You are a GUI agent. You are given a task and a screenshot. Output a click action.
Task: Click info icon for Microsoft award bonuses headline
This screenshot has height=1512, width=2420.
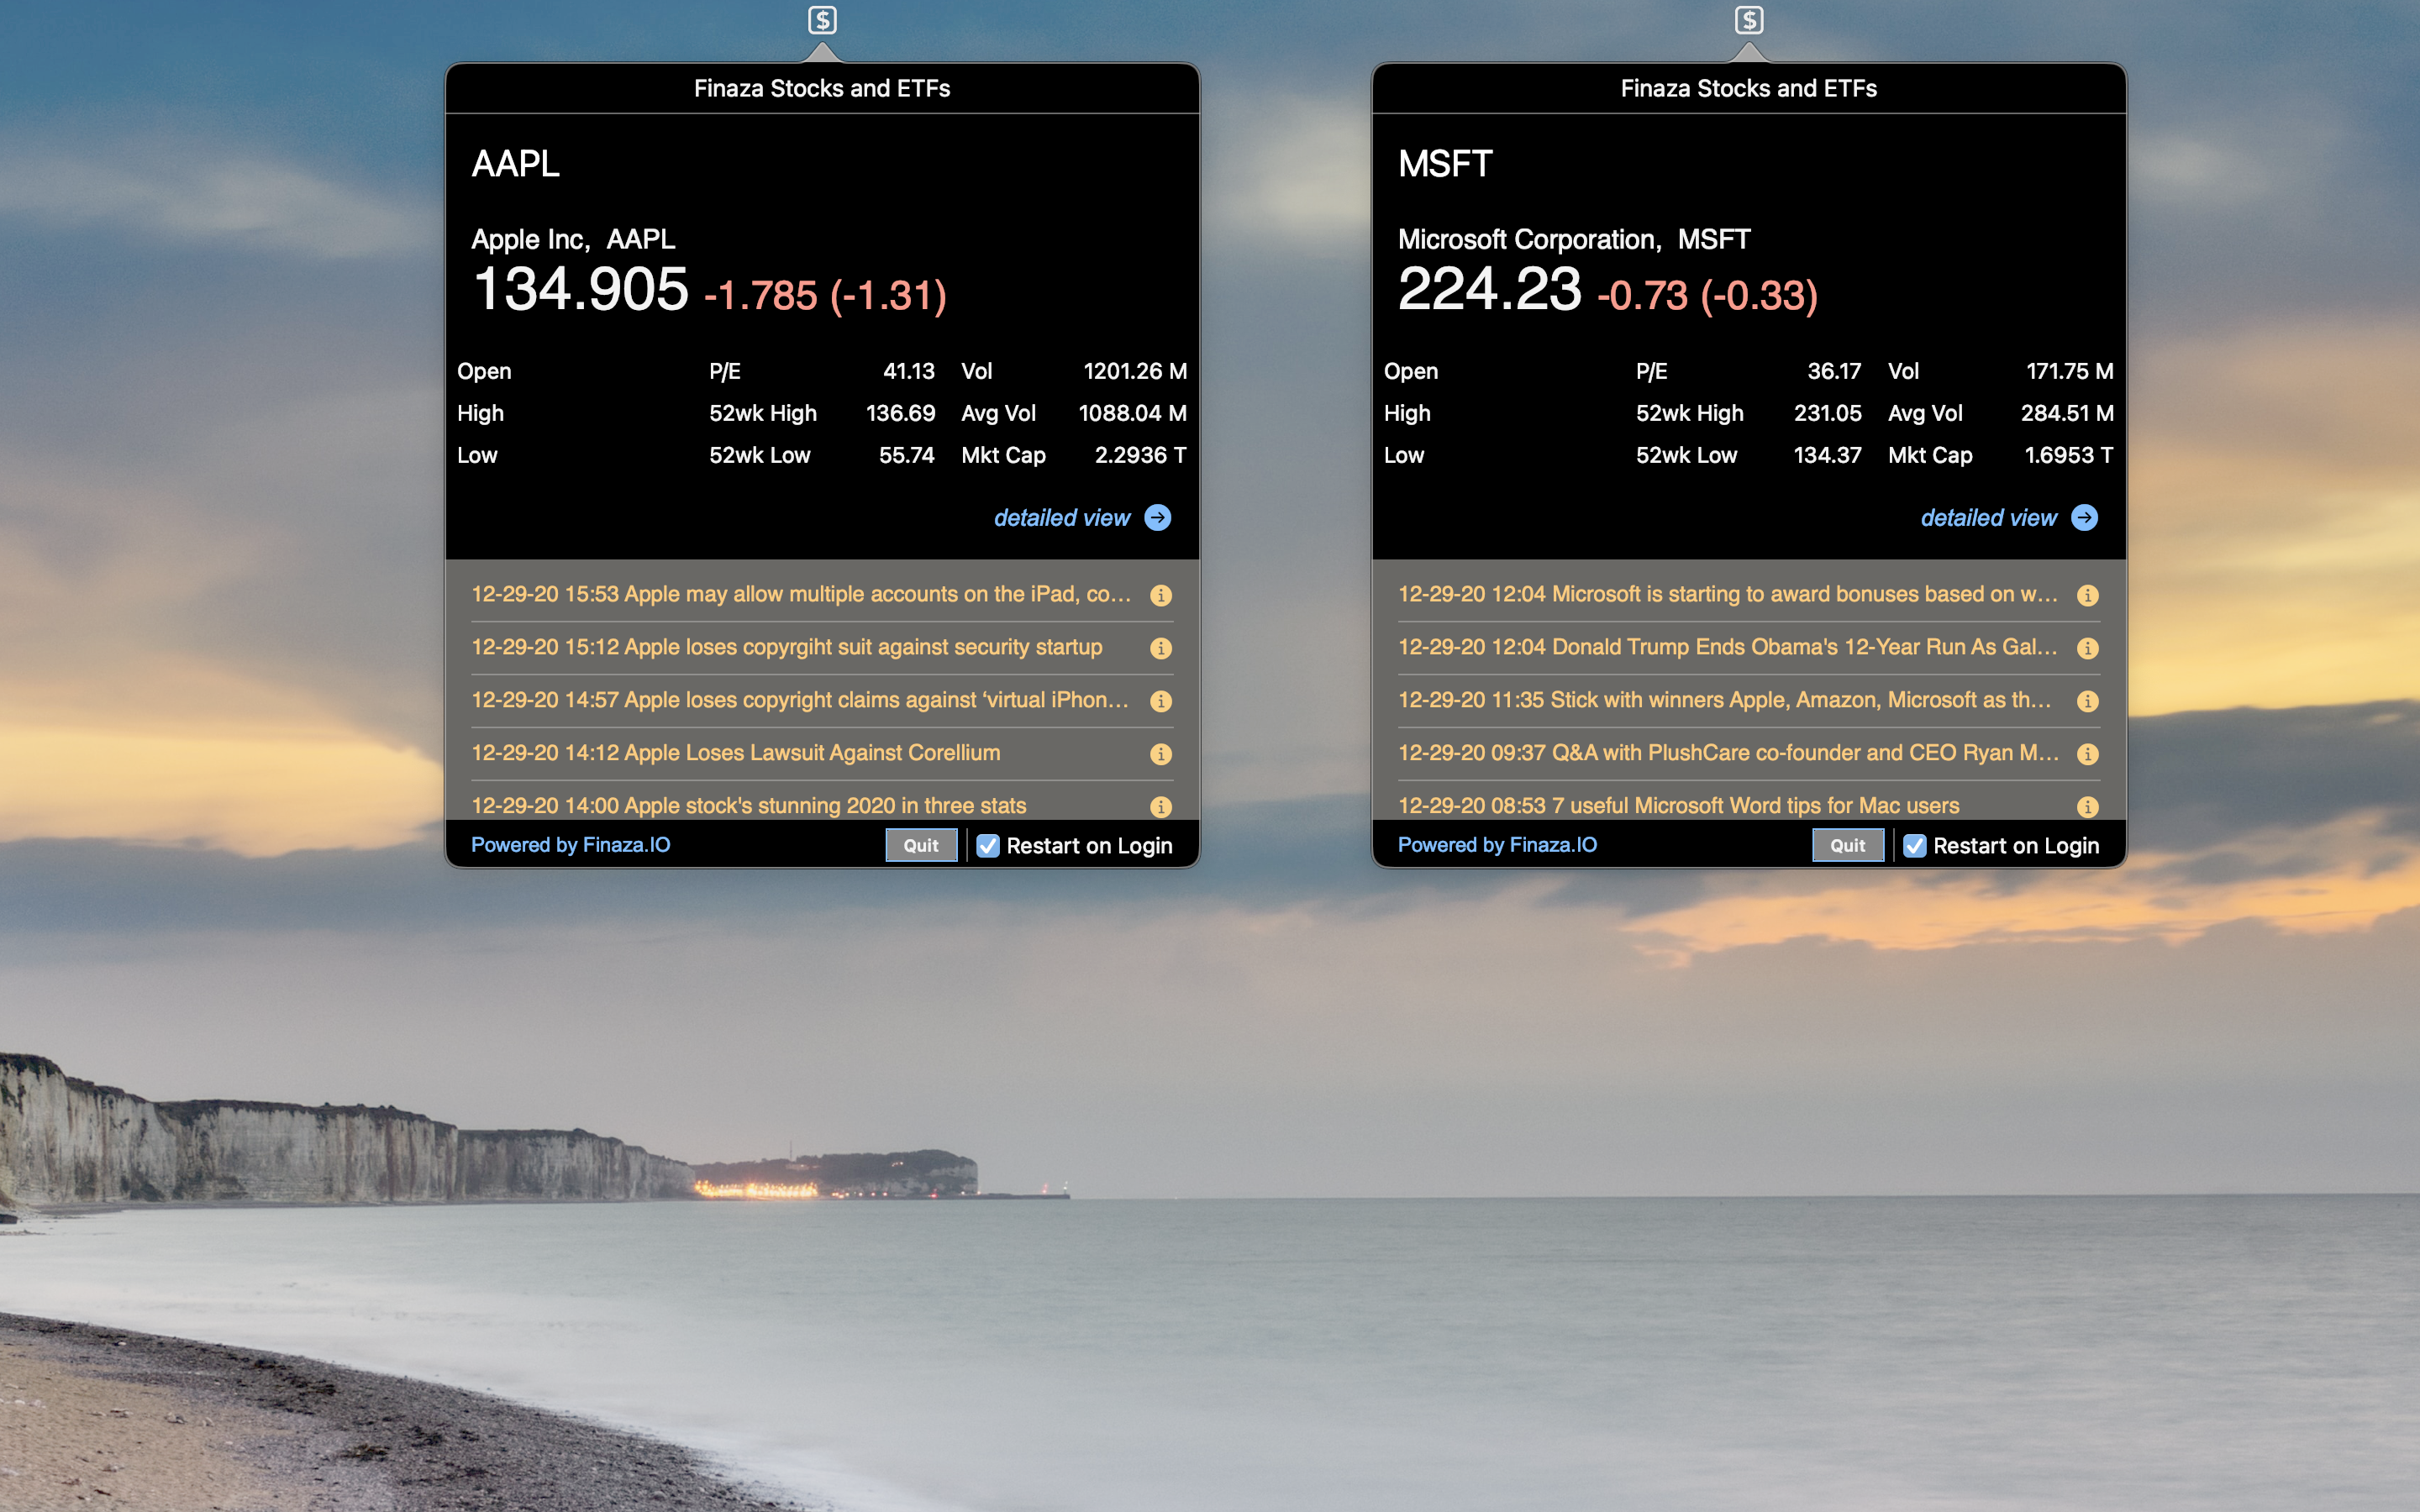pos(2087,595)
